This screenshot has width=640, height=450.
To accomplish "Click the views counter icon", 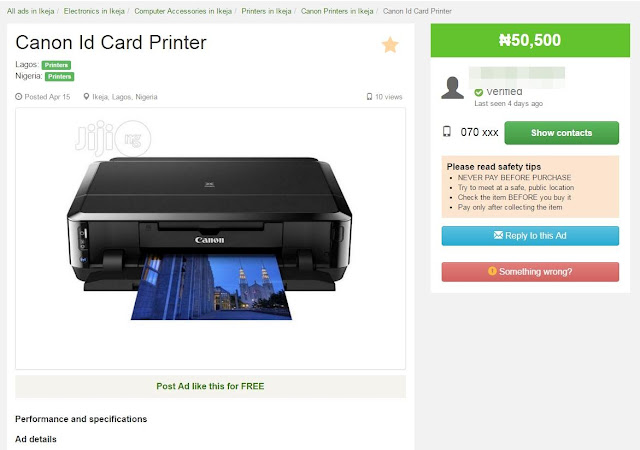I will pyautogui.click(x=369, y=97).
